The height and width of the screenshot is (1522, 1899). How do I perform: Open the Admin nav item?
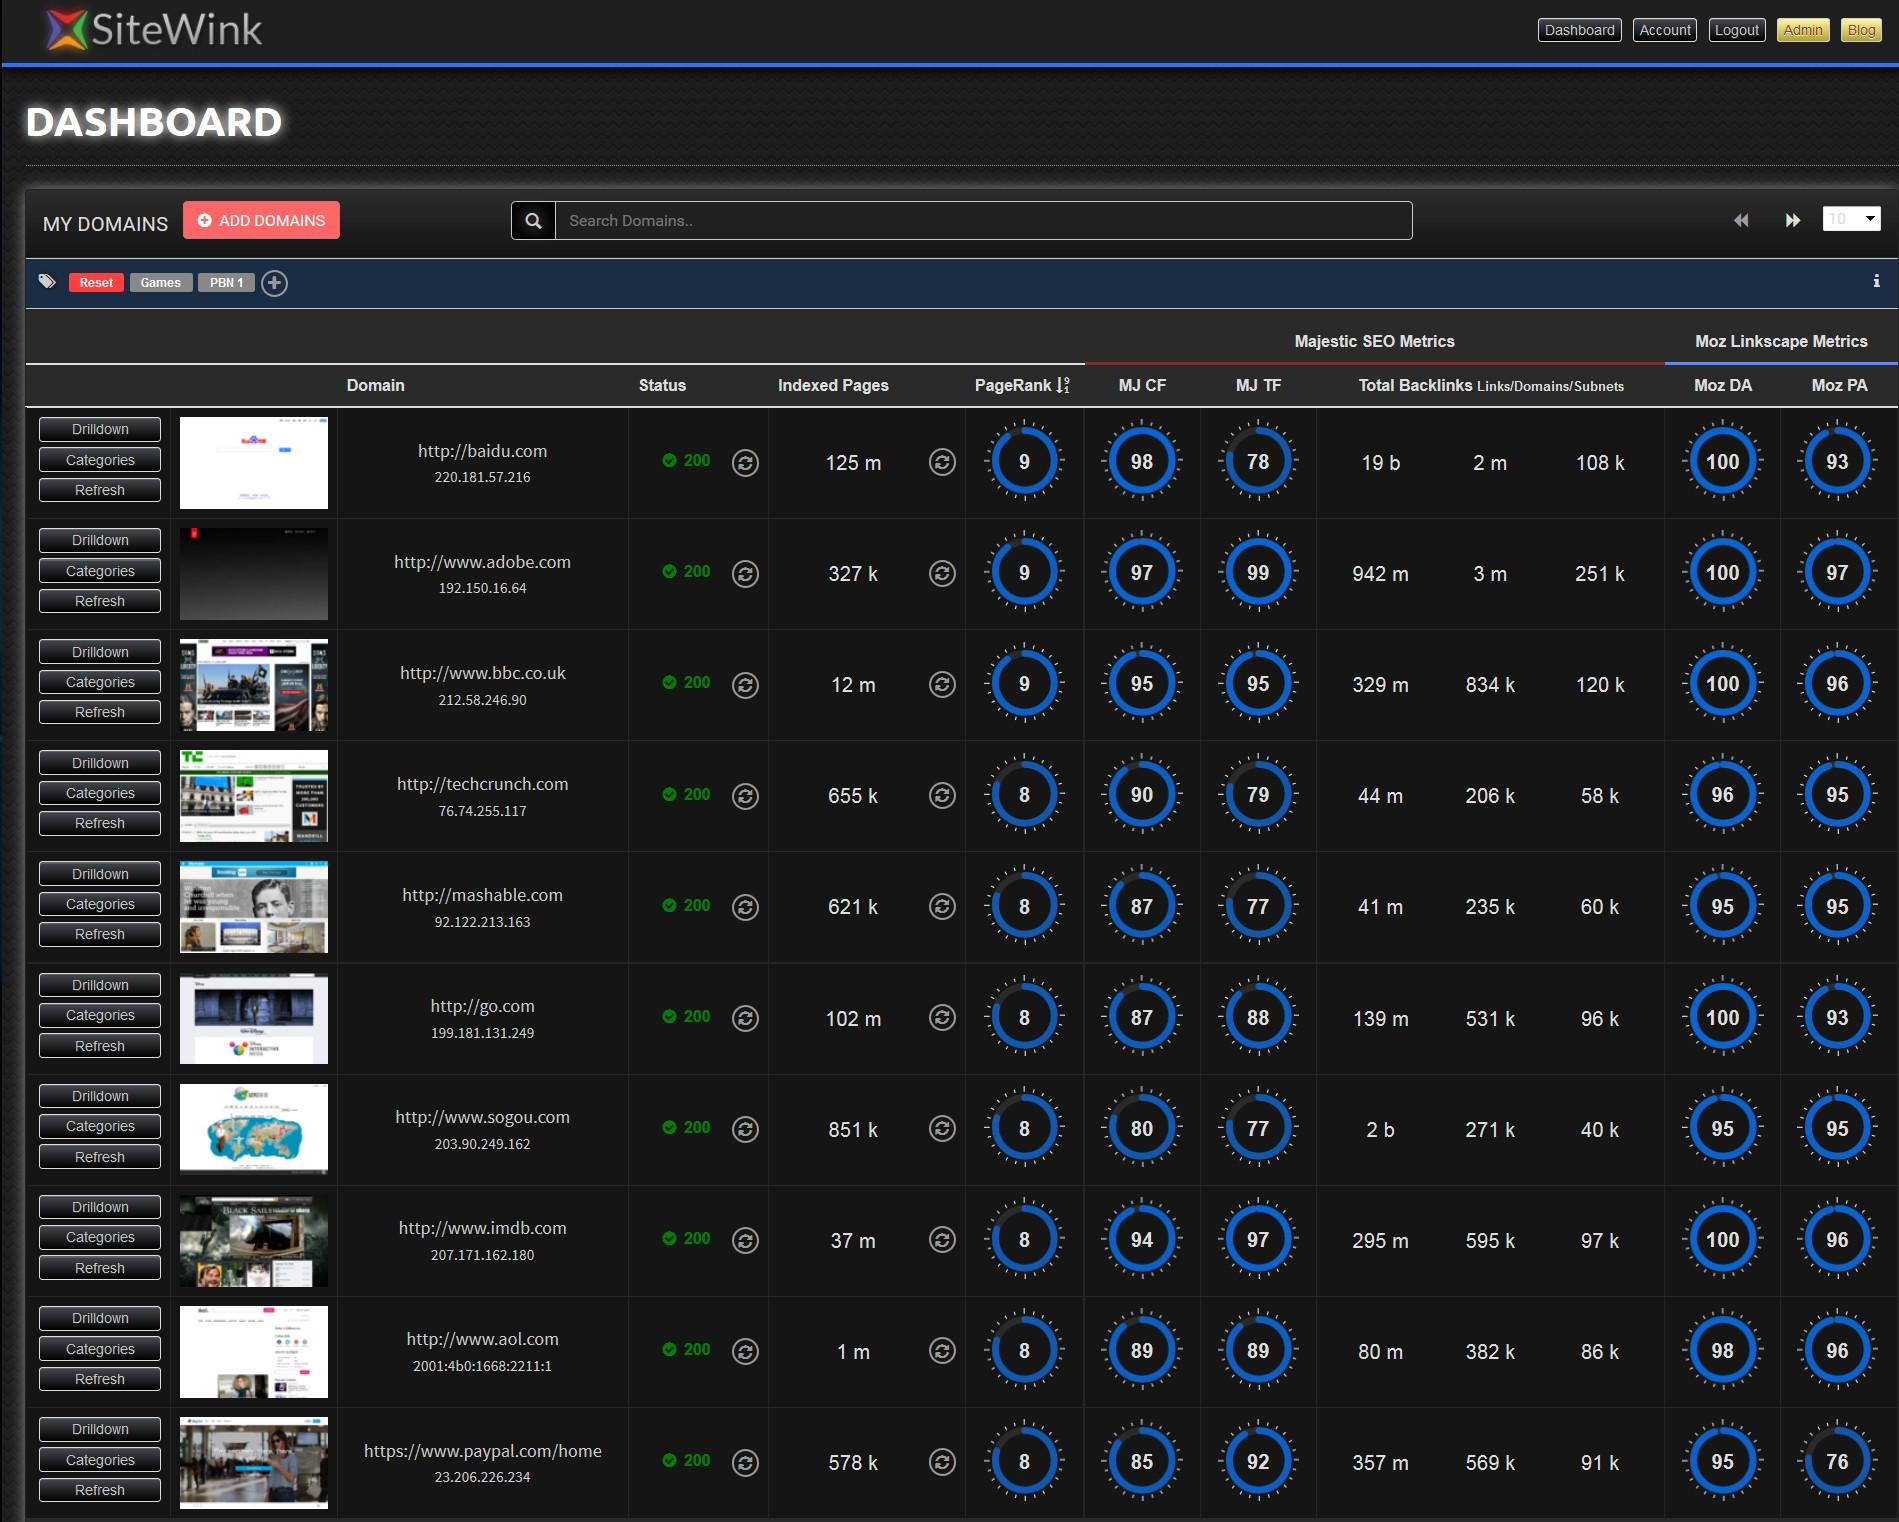pyautogui.click(x=1803, y=30)
